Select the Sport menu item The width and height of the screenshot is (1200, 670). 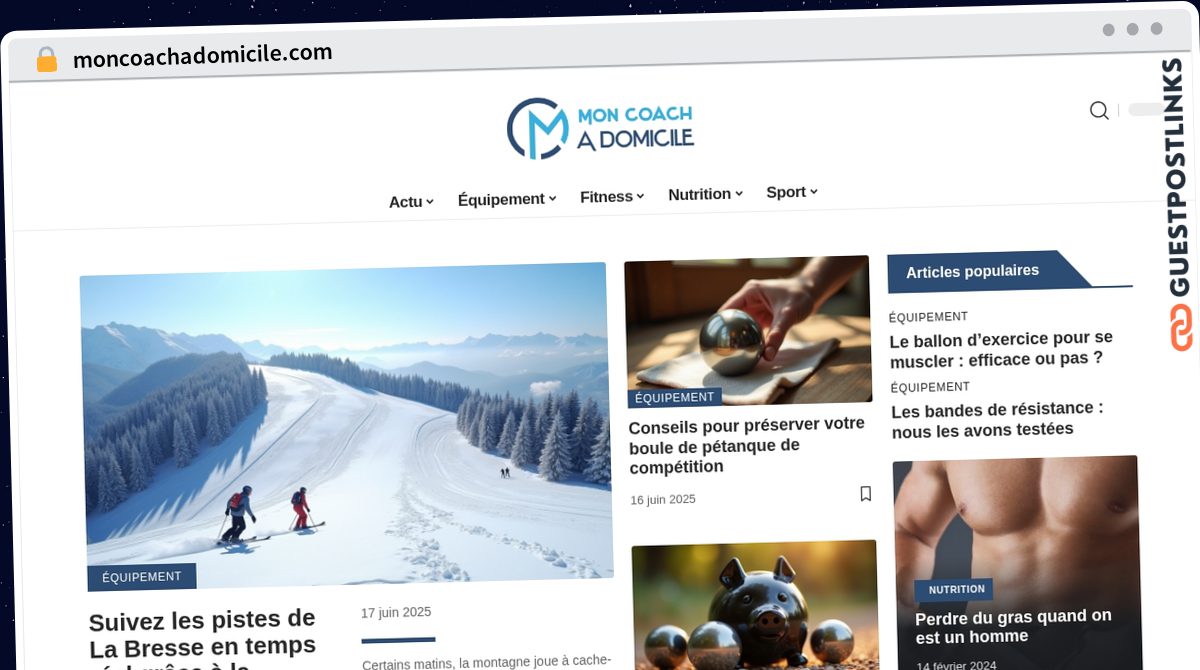(x=791, y=192)
